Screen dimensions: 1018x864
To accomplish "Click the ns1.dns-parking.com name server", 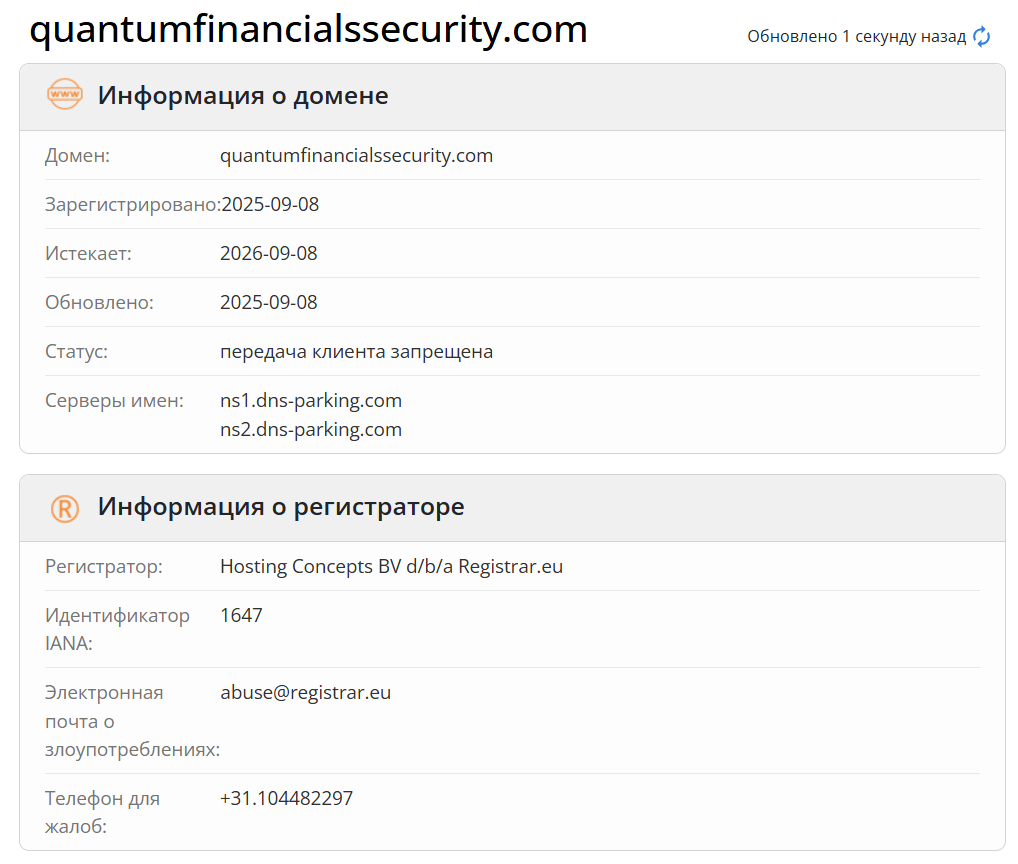I will (311, 401).
